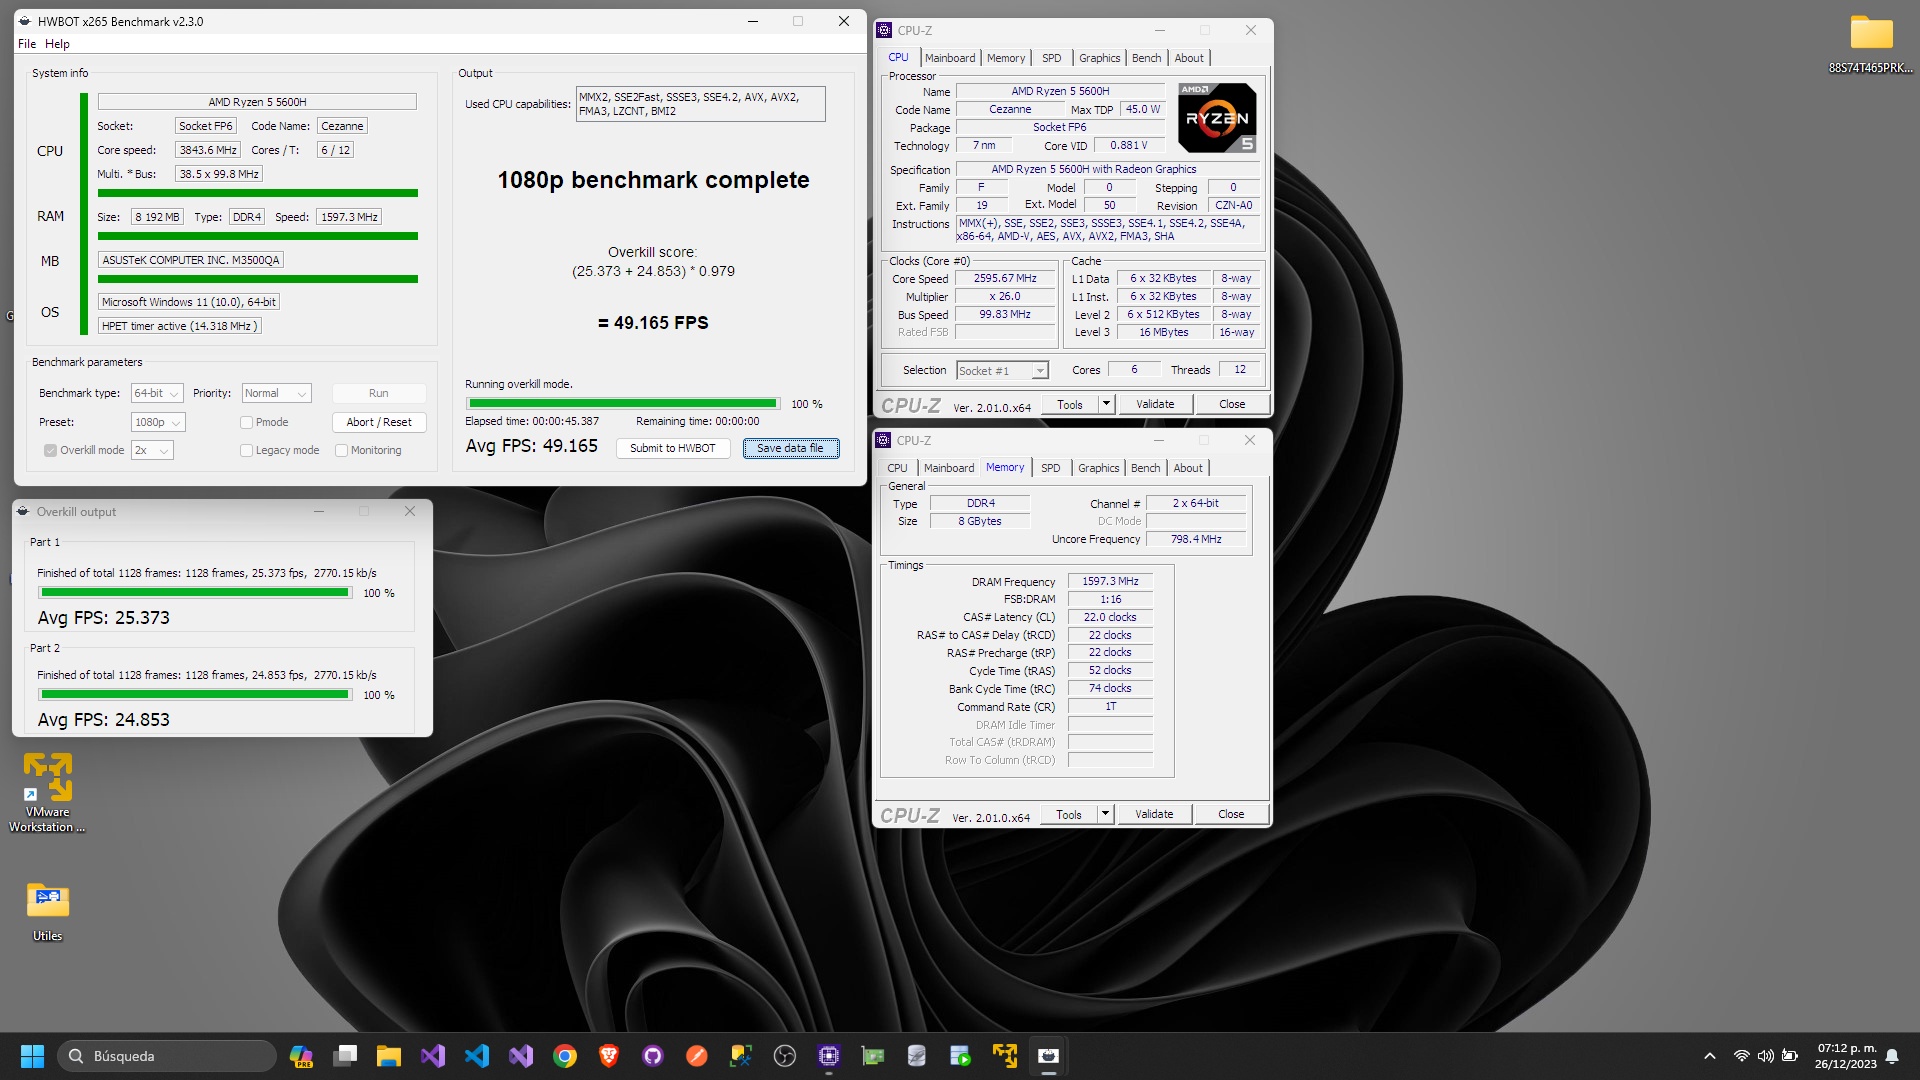Click Tools button in top CPU-Z

[x=1070, y=404]
